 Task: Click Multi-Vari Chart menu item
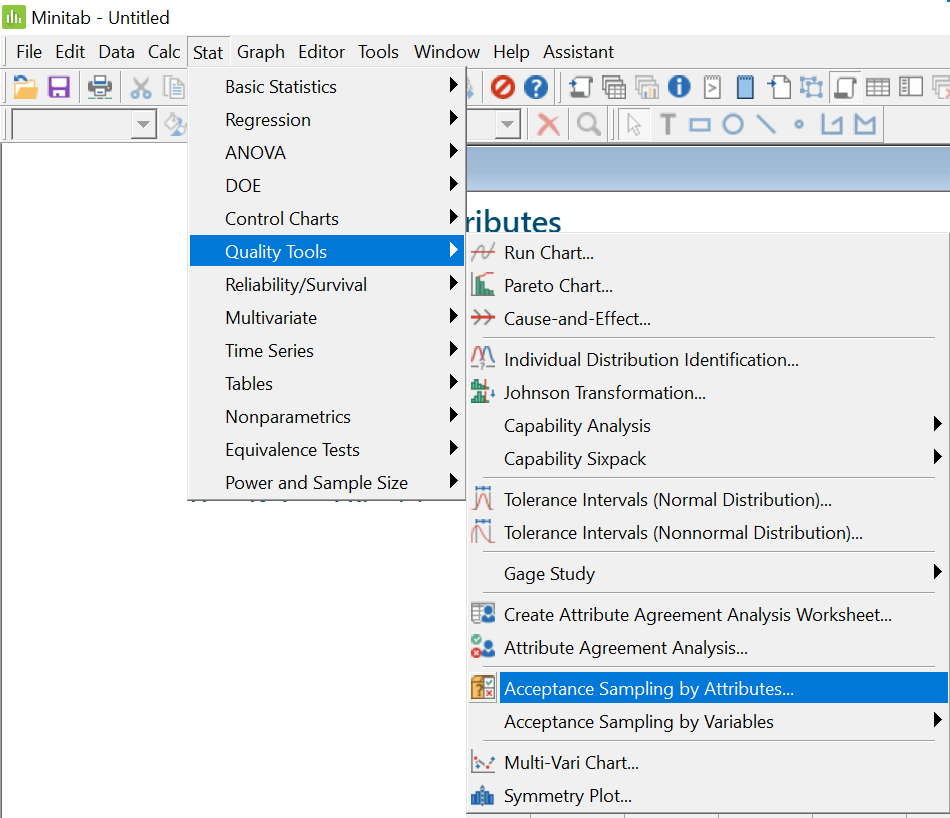(x=571, y=763)
